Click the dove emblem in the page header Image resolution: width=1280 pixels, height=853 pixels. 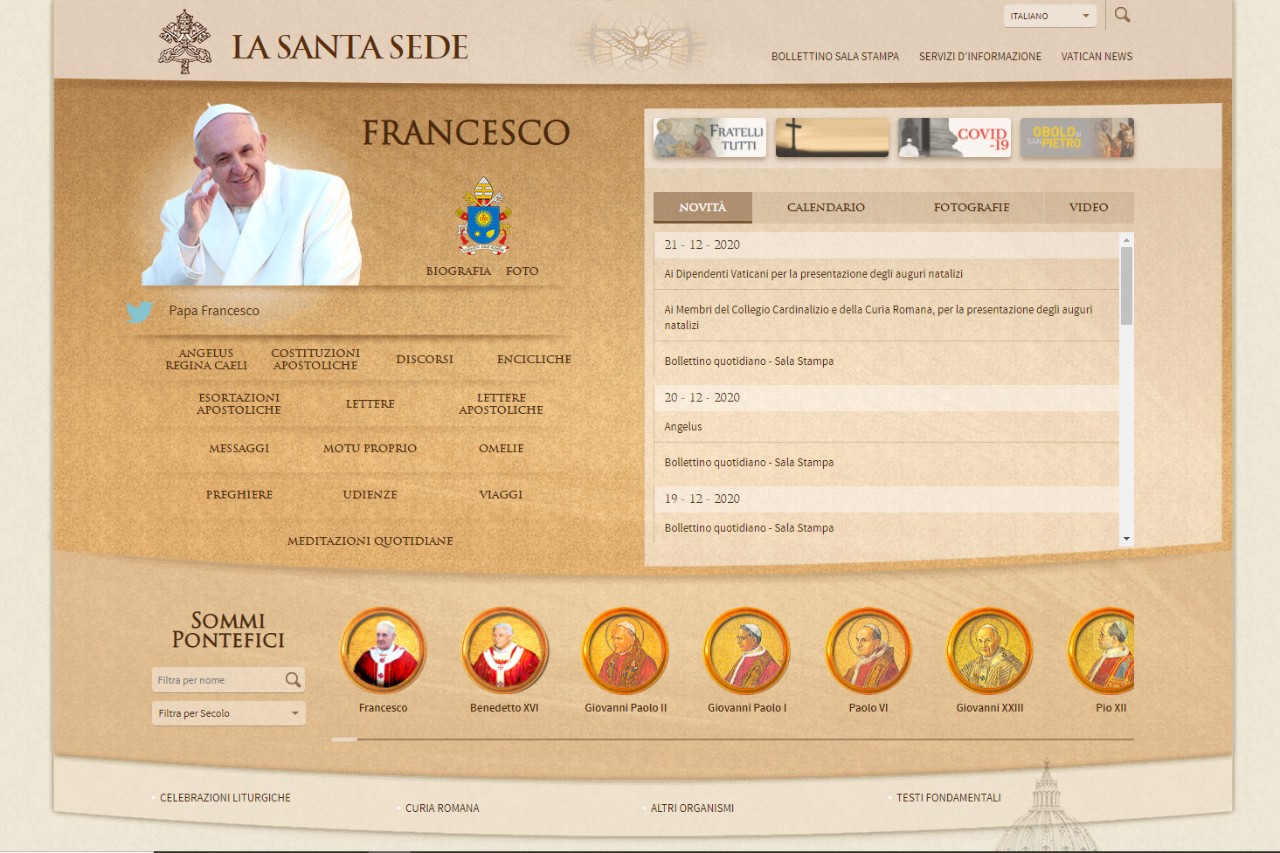point(640,40)
